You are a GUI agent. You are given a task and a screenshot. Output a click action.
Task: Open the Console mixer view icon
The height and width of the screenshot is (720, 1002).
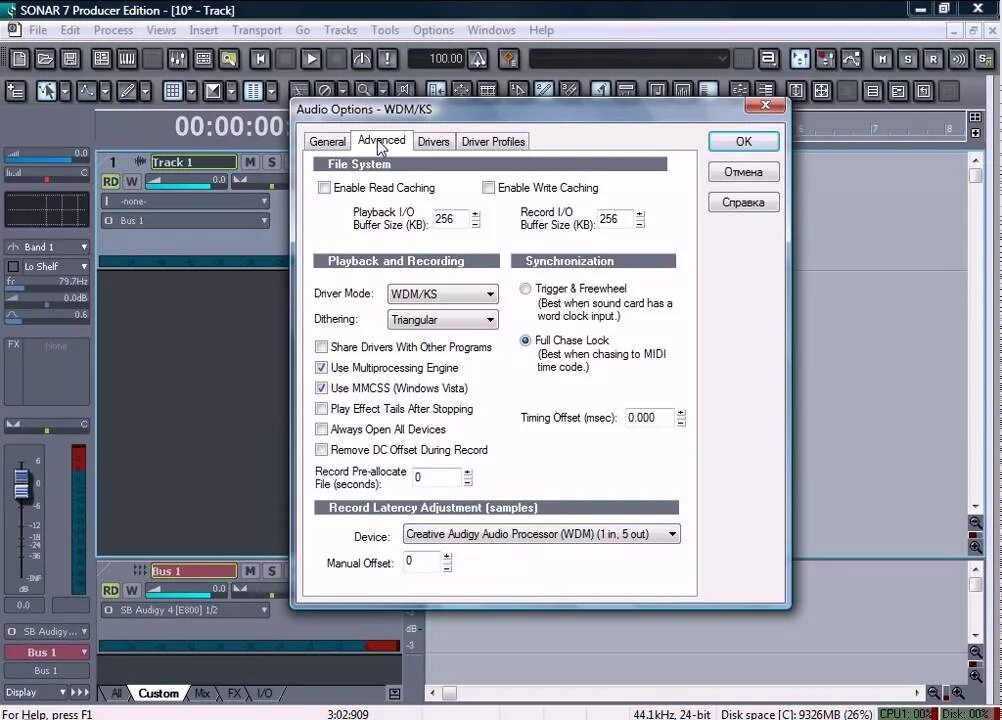point(178,59)
